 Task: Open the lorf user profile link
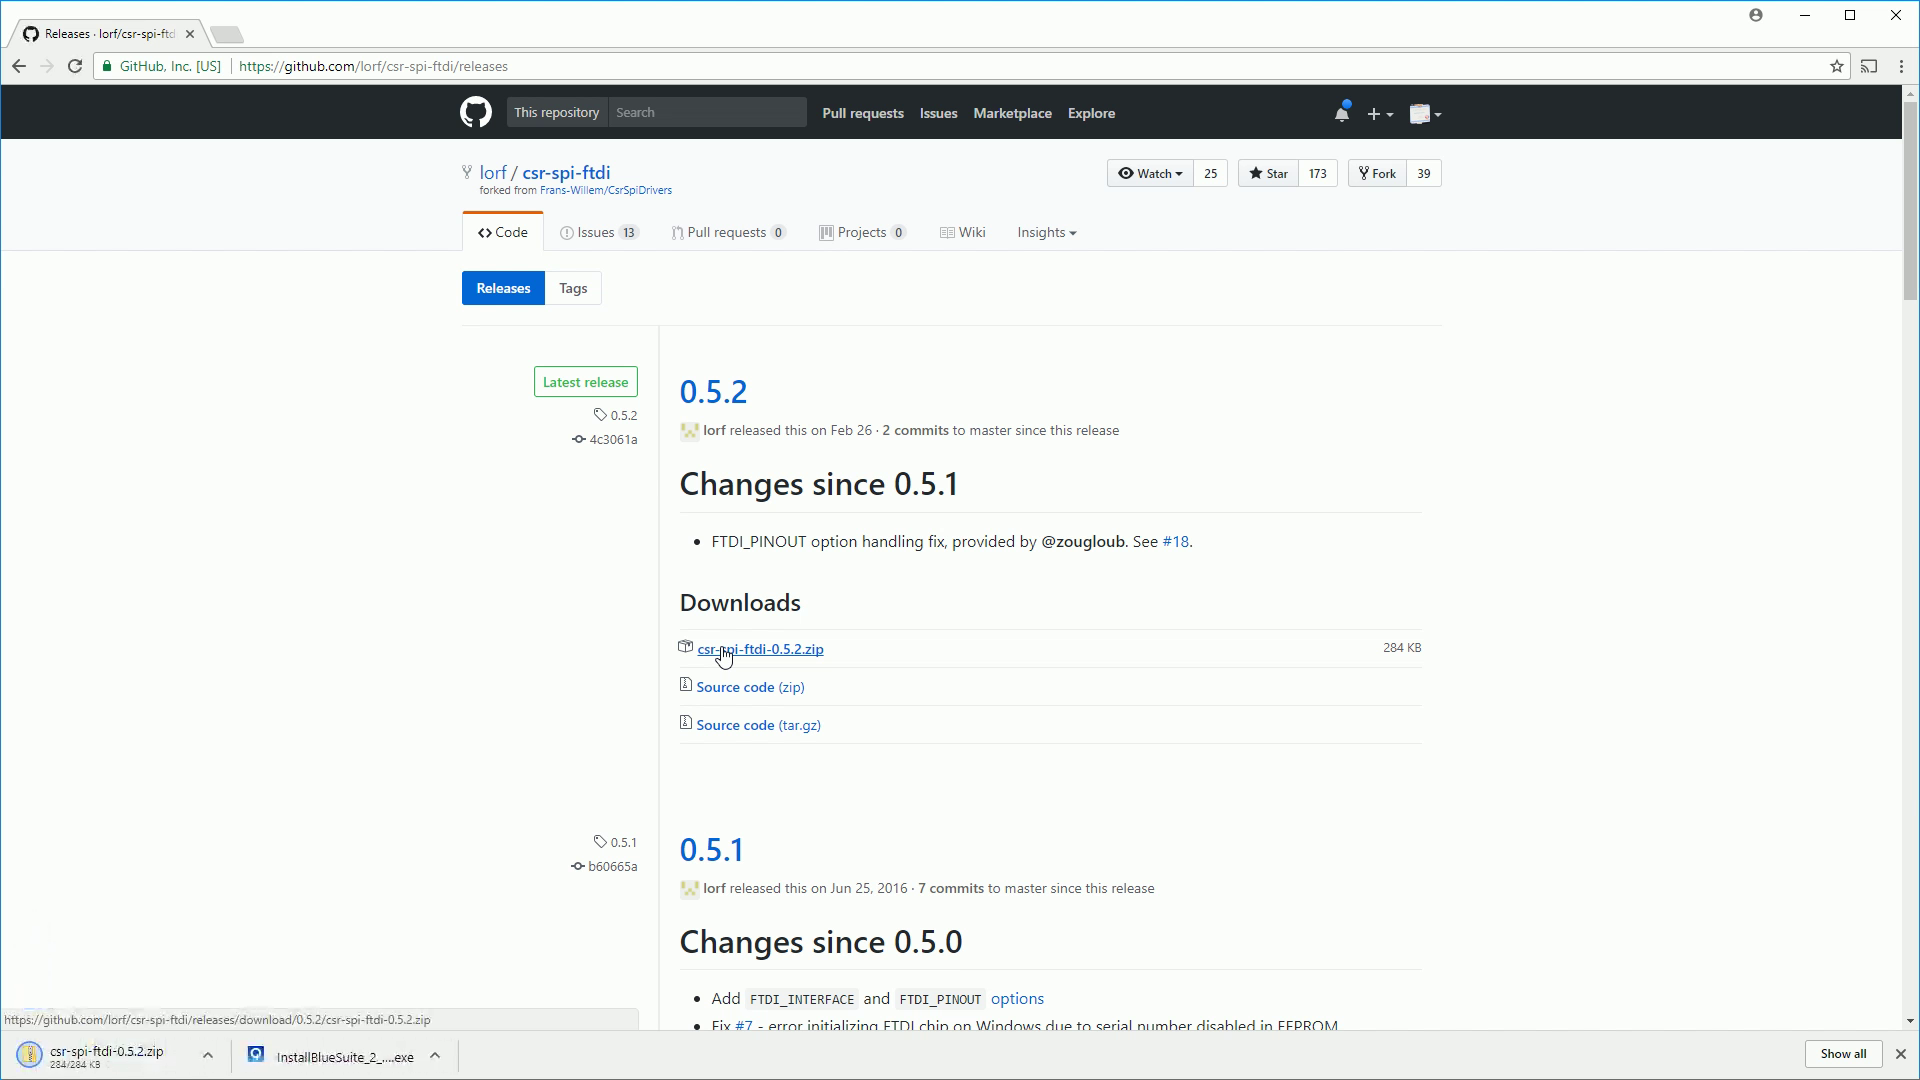493,172
